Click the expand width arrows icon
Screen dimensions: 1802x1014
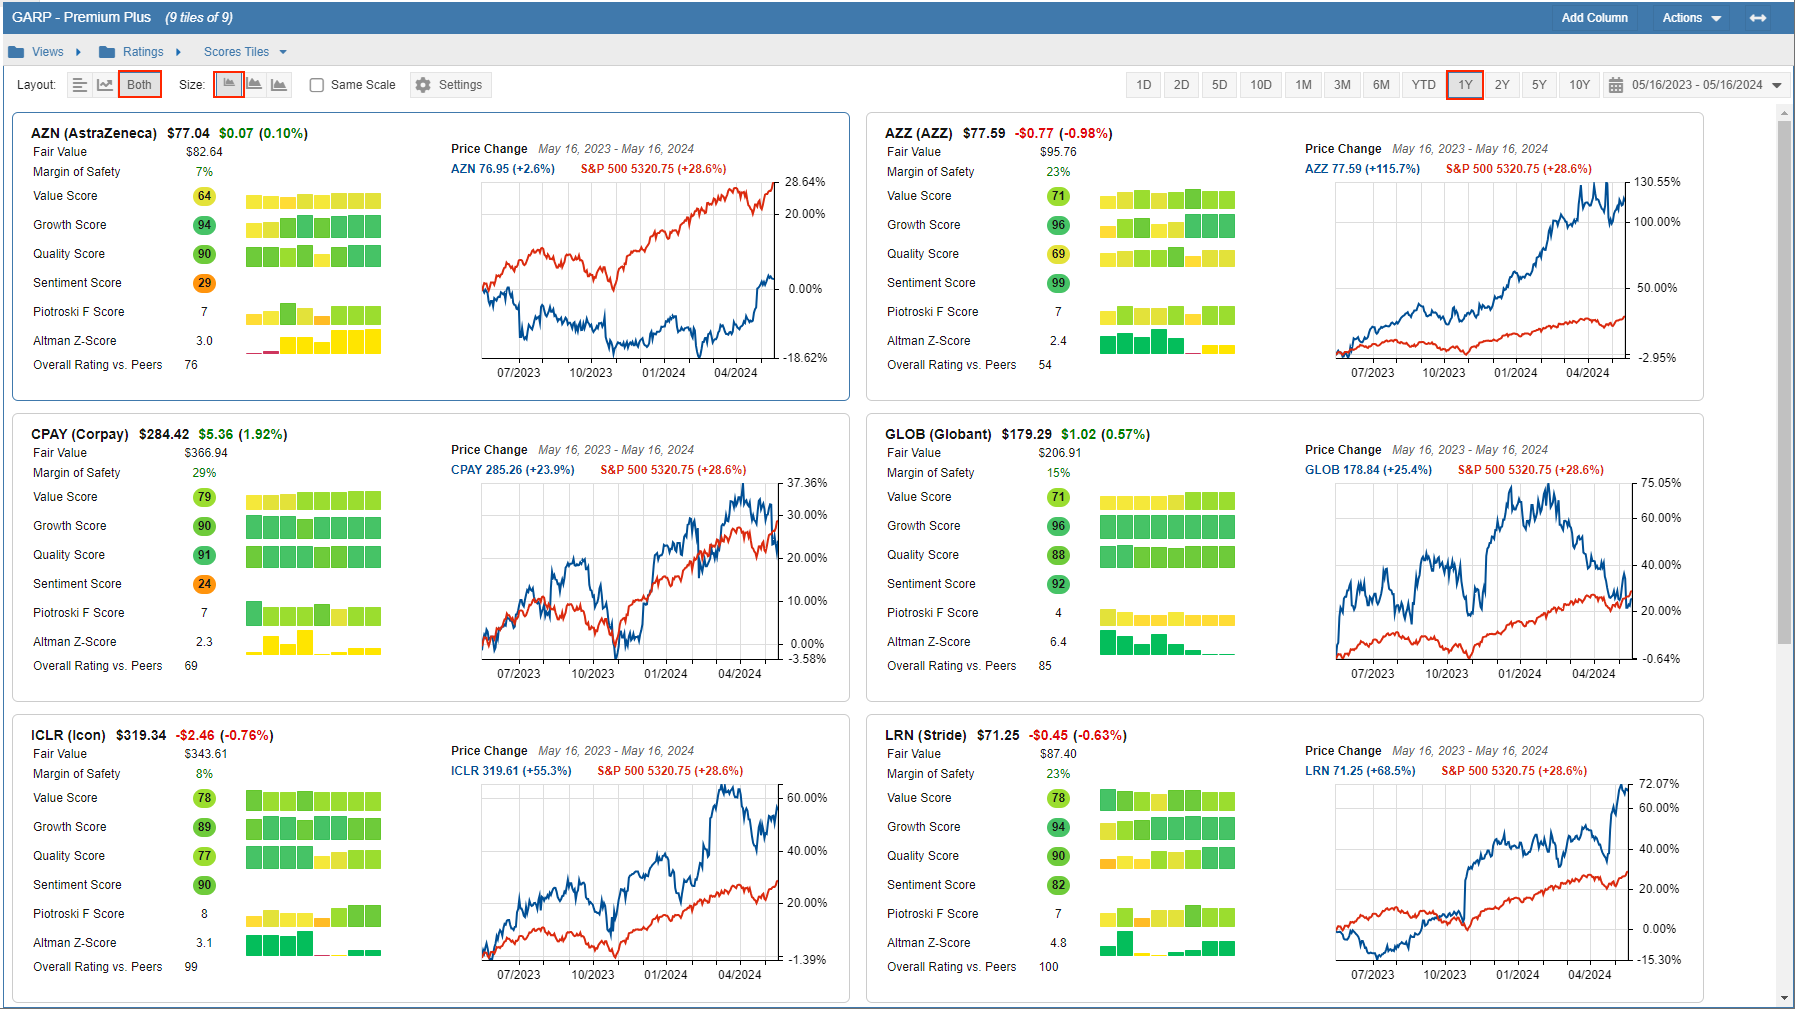1758,18
